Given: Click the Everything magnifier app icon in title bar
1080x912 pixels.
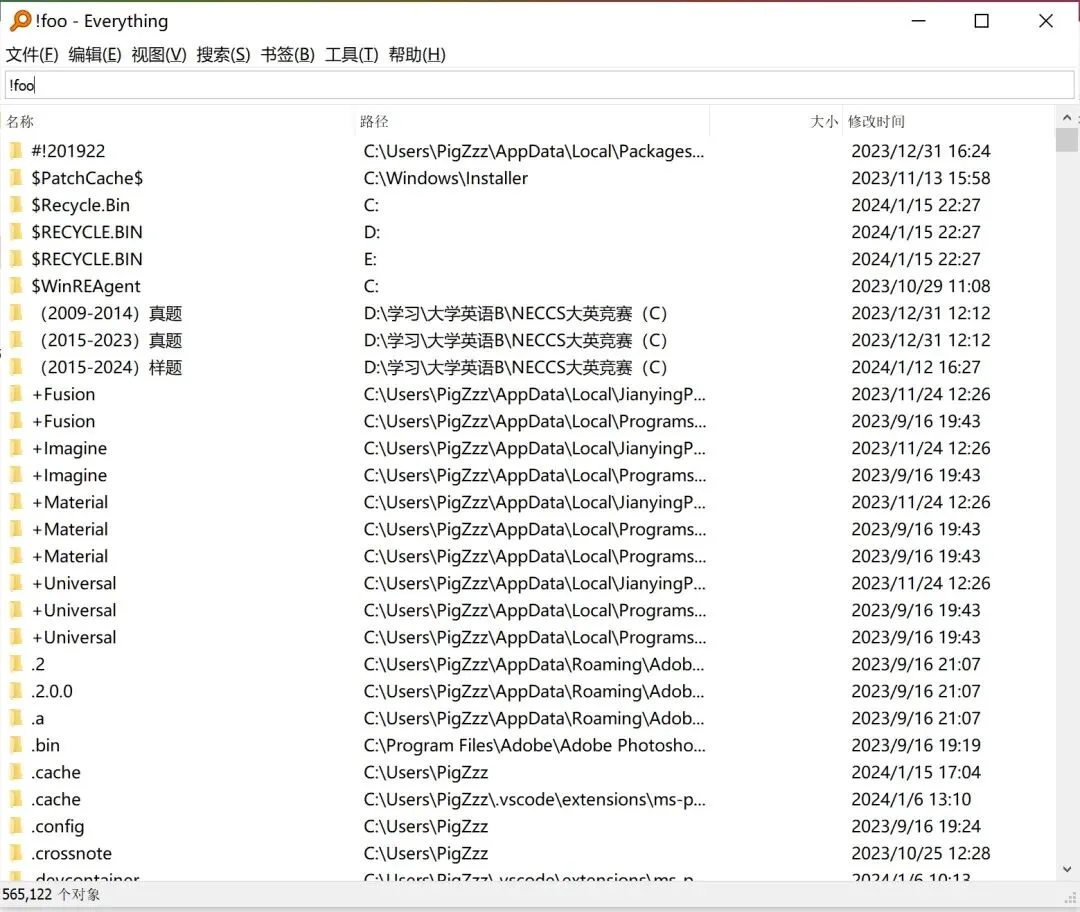Looking at the screenshot, I should click(x=21, y=21).
